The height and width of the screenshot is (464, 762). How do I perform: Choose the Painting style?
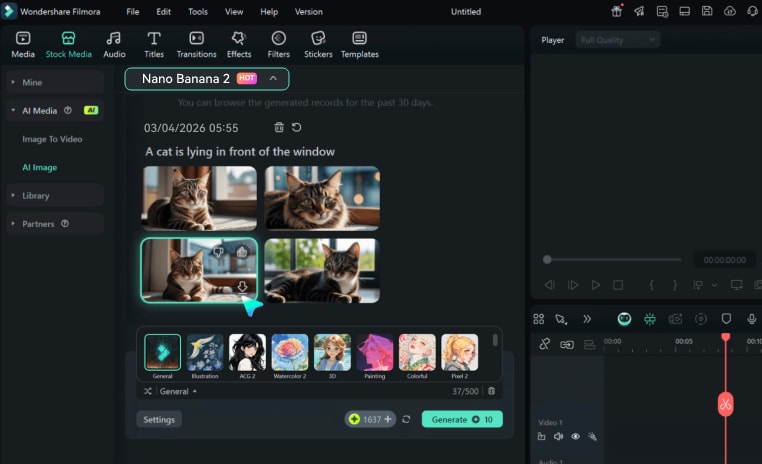(375, 356)
